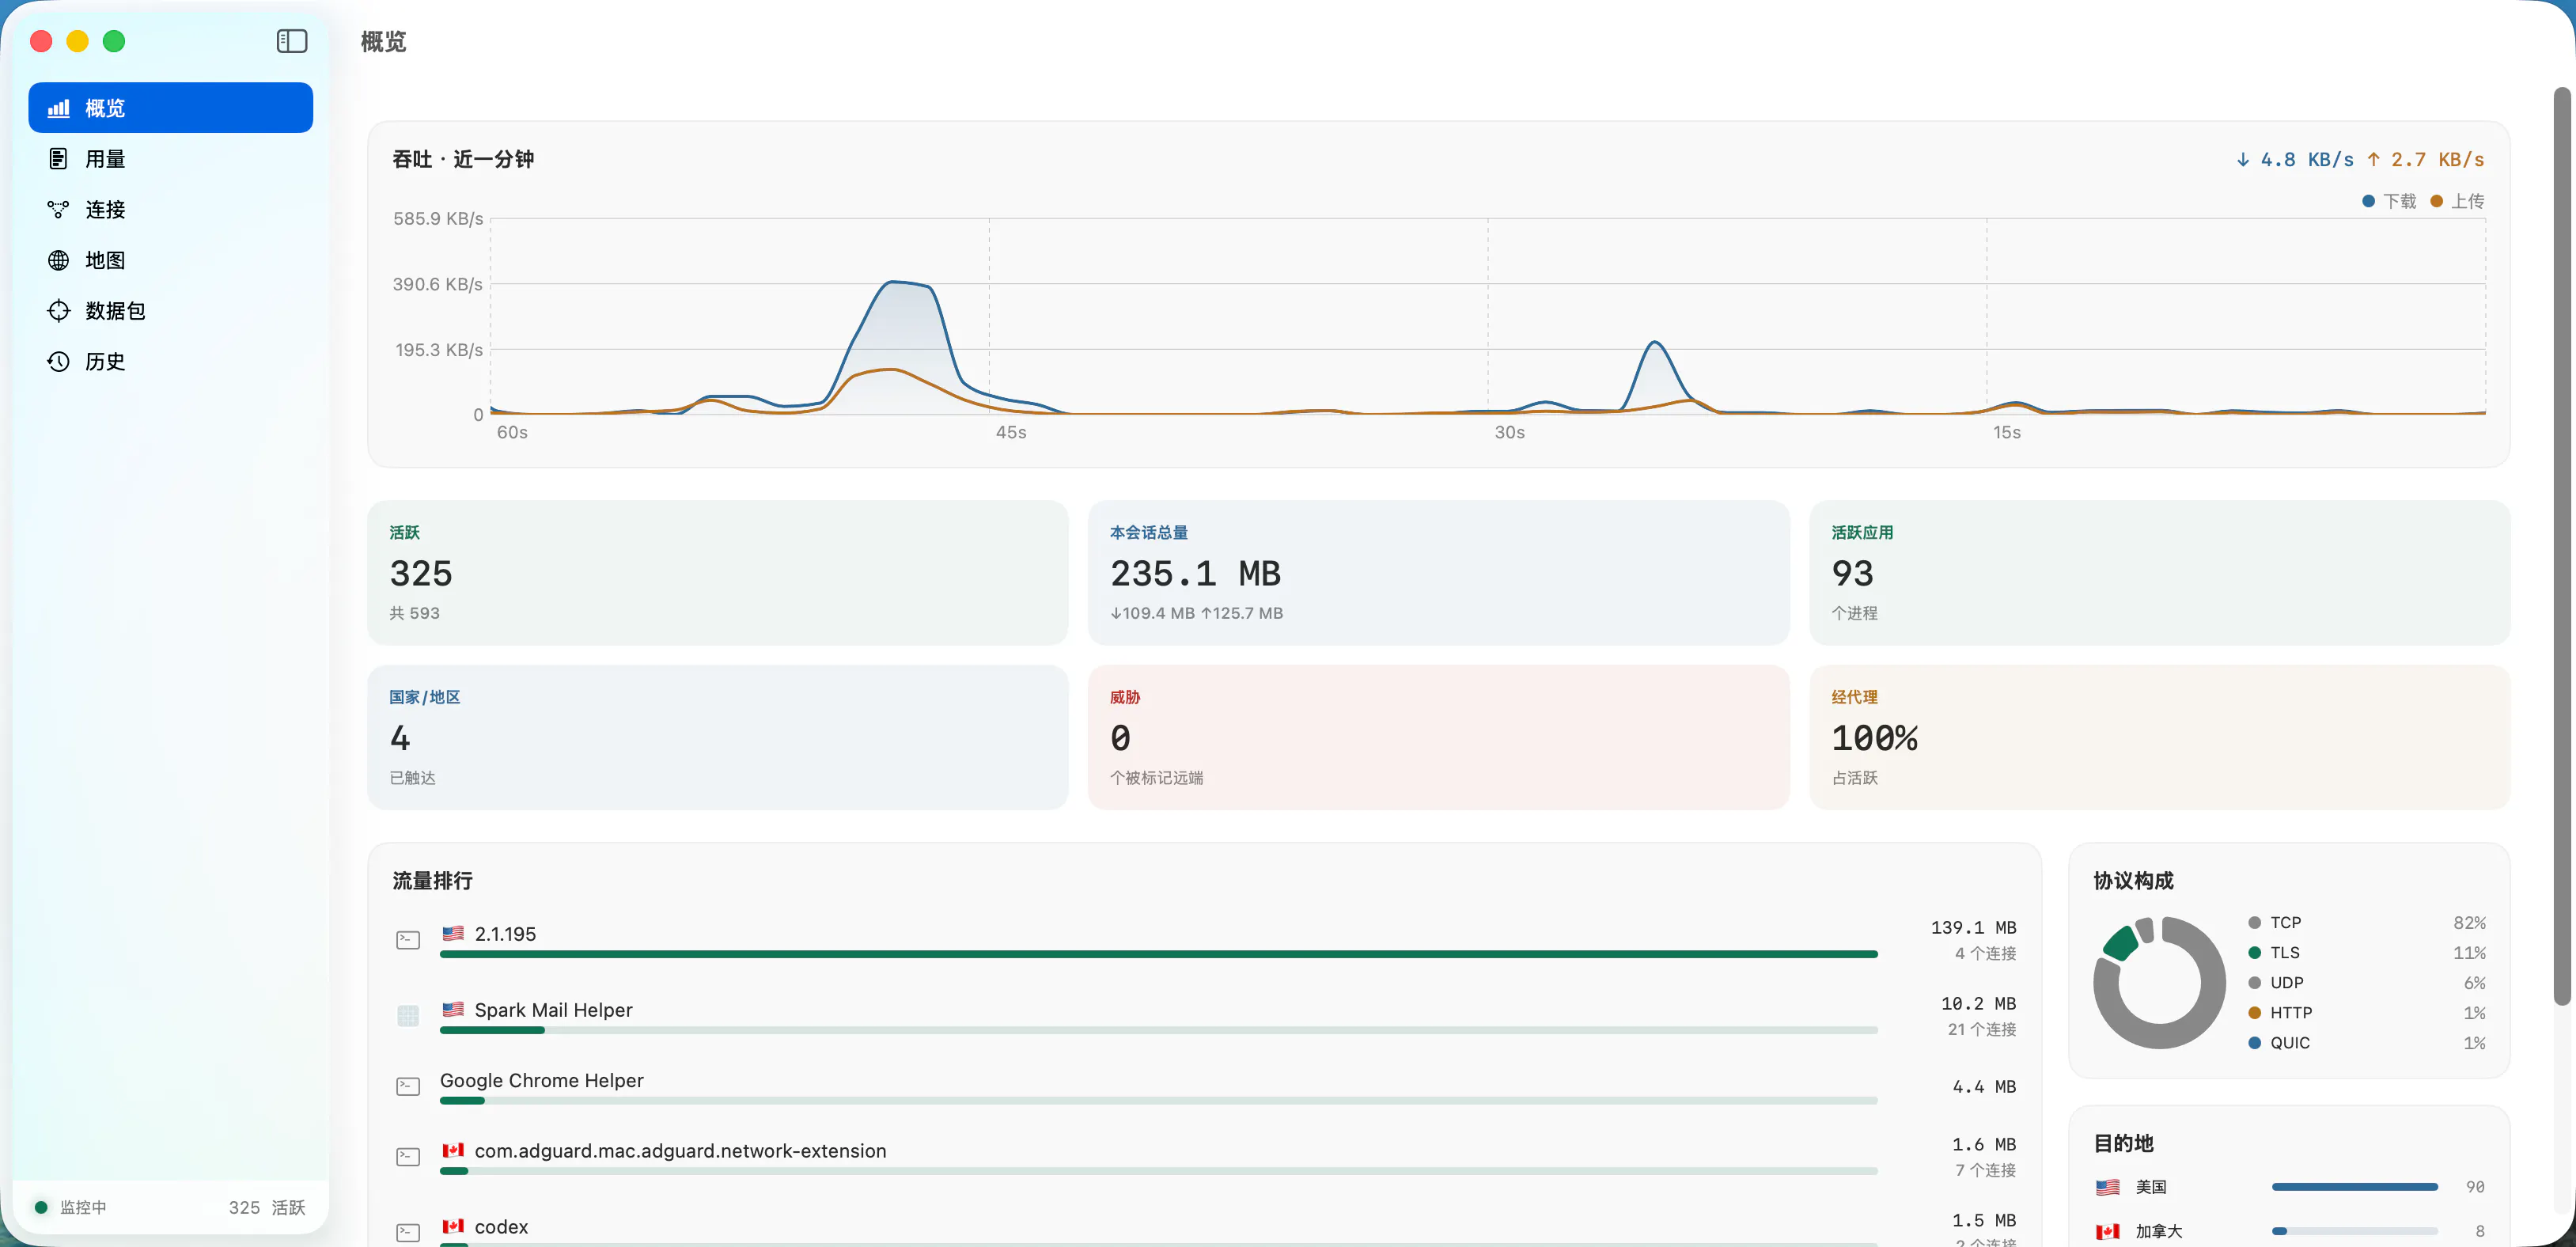Click the Spark Mail Helper traffic bar

(1158, 1030)
